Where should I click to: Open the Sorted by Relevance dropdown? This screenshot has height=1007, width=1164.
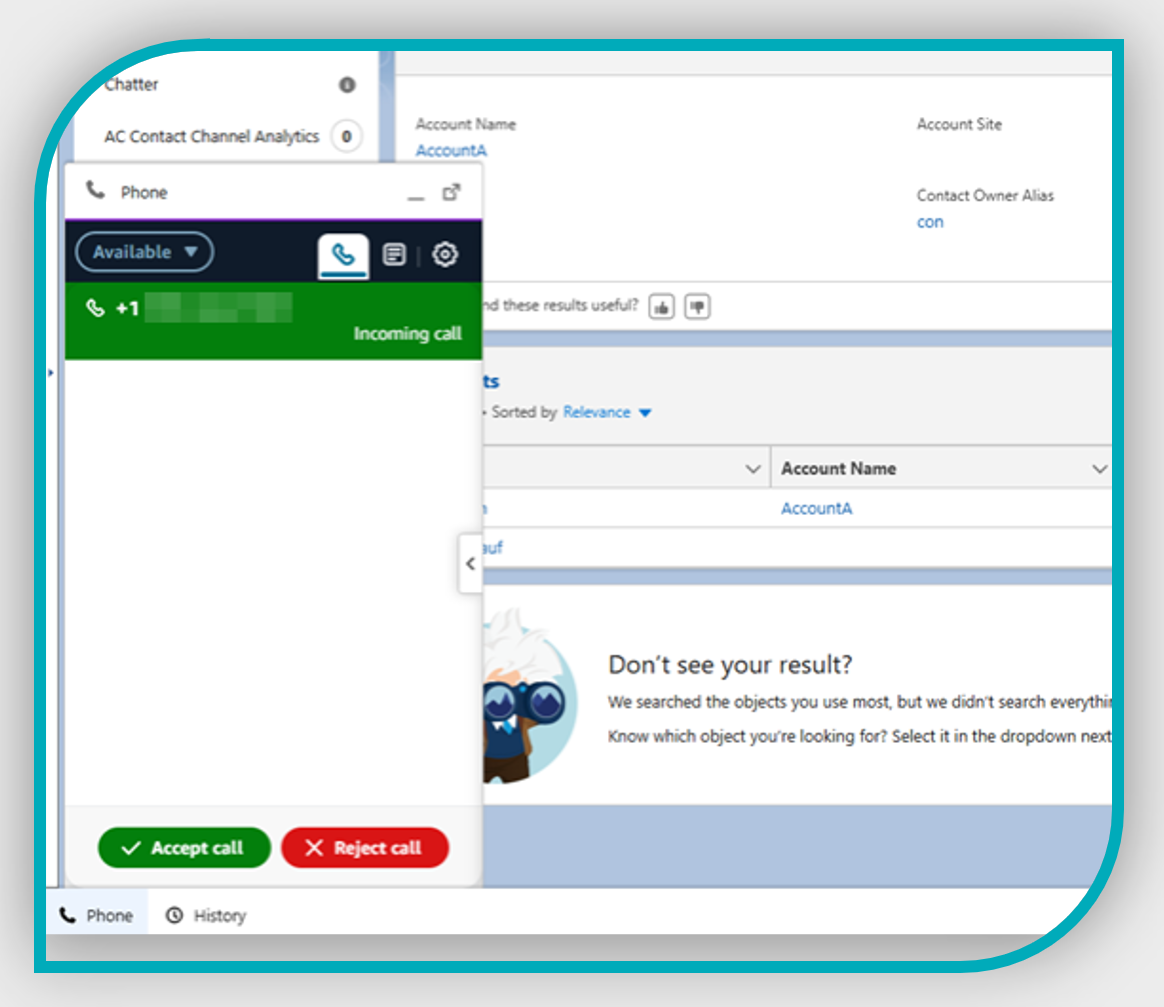pos(606,413)
